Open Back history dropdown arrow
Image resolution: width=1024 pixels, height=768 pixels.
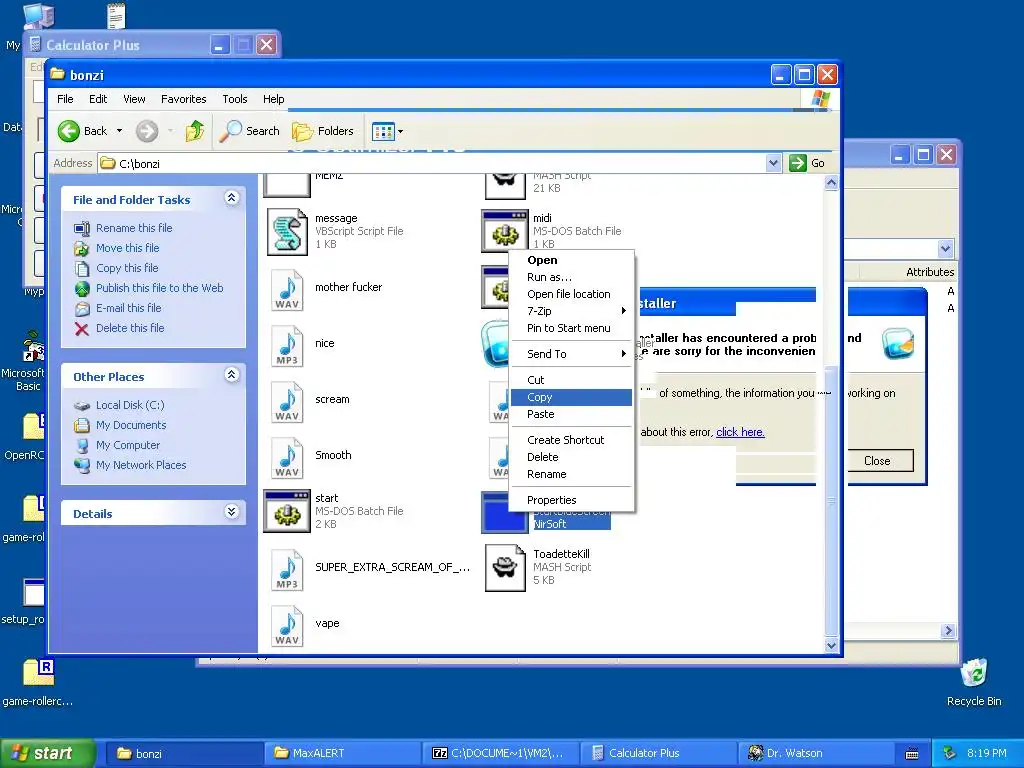coord(119,131)
